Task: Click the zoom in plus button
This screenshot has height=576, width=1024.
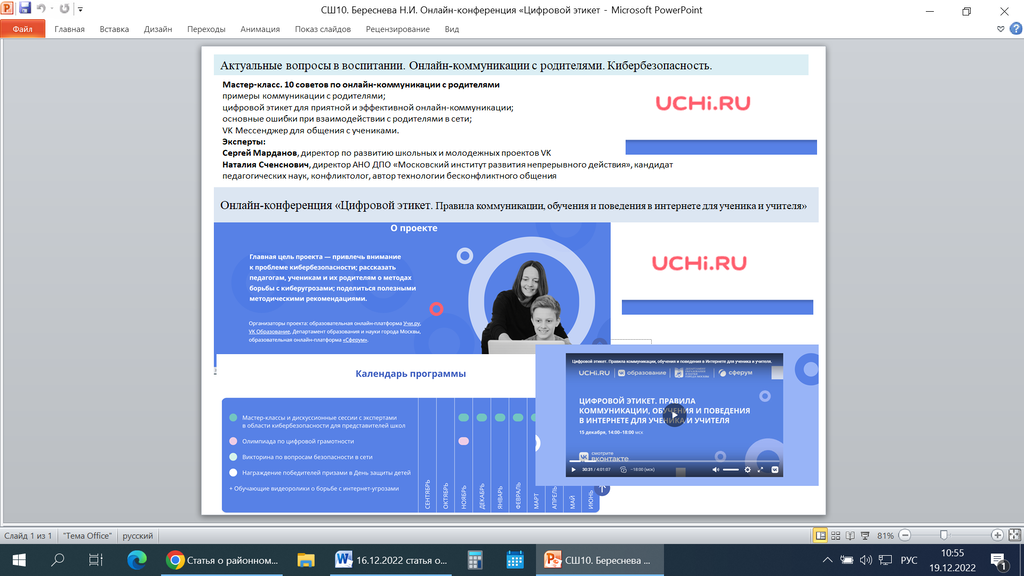Action: (x=997, y=536)
